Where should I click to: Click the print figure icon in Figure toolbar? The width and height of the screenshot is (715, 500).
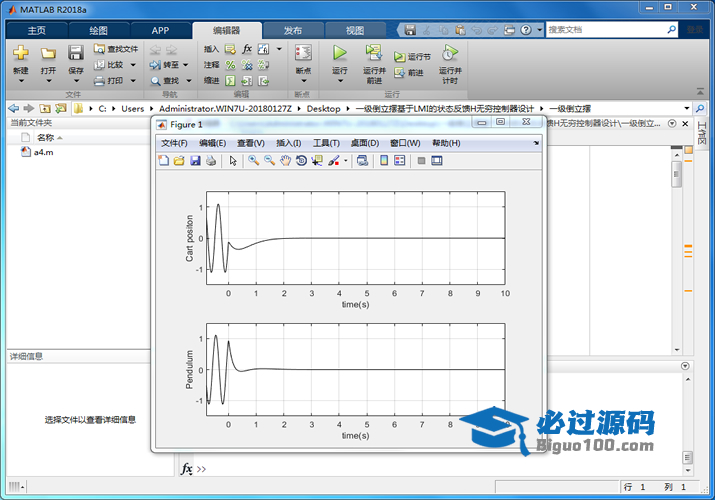[211, 160]
